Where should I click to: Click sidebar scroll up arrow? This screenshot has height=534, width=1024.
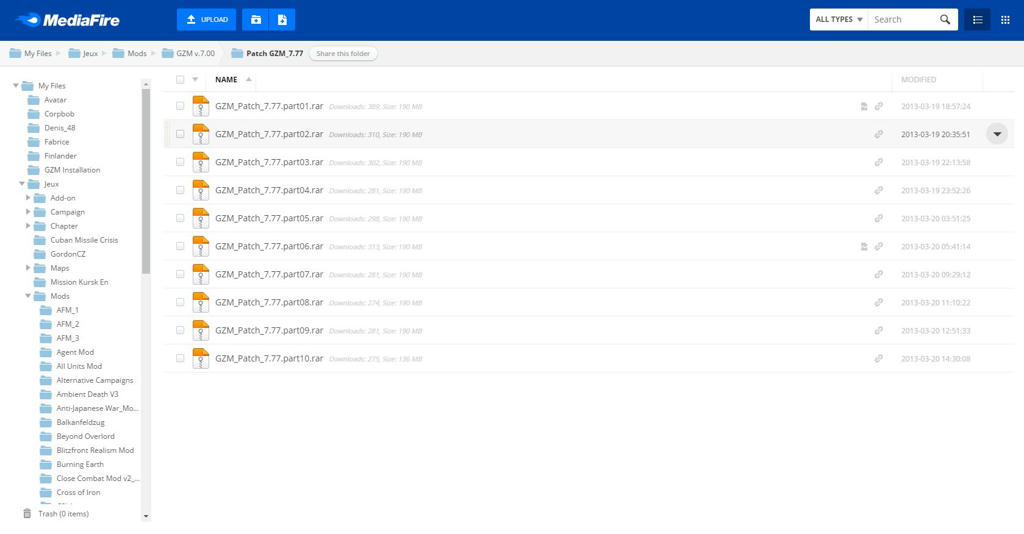click(146, 84)
